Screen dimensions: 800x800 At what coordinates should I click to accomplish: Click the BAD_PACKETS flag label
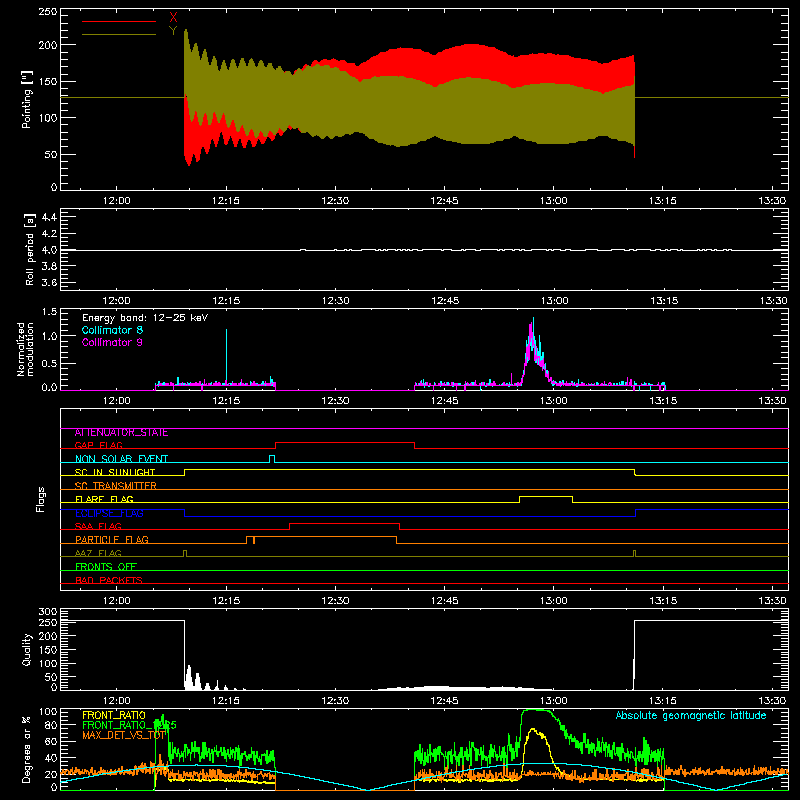pyautogui.click(x=109, y=580)
